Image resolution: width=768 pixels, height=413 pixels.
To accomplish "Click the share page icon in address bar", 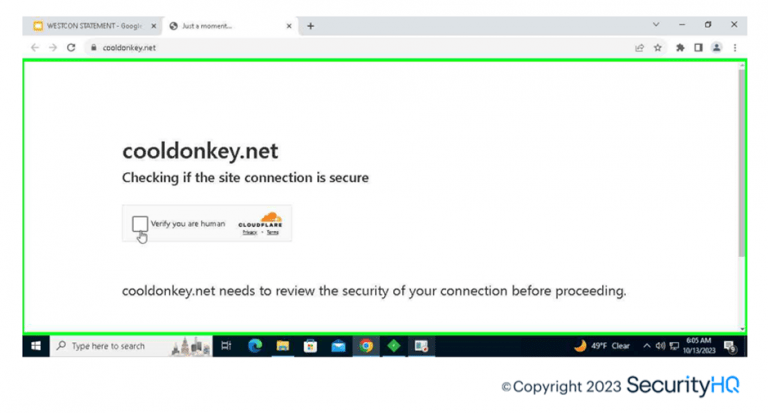I will 639,47.
